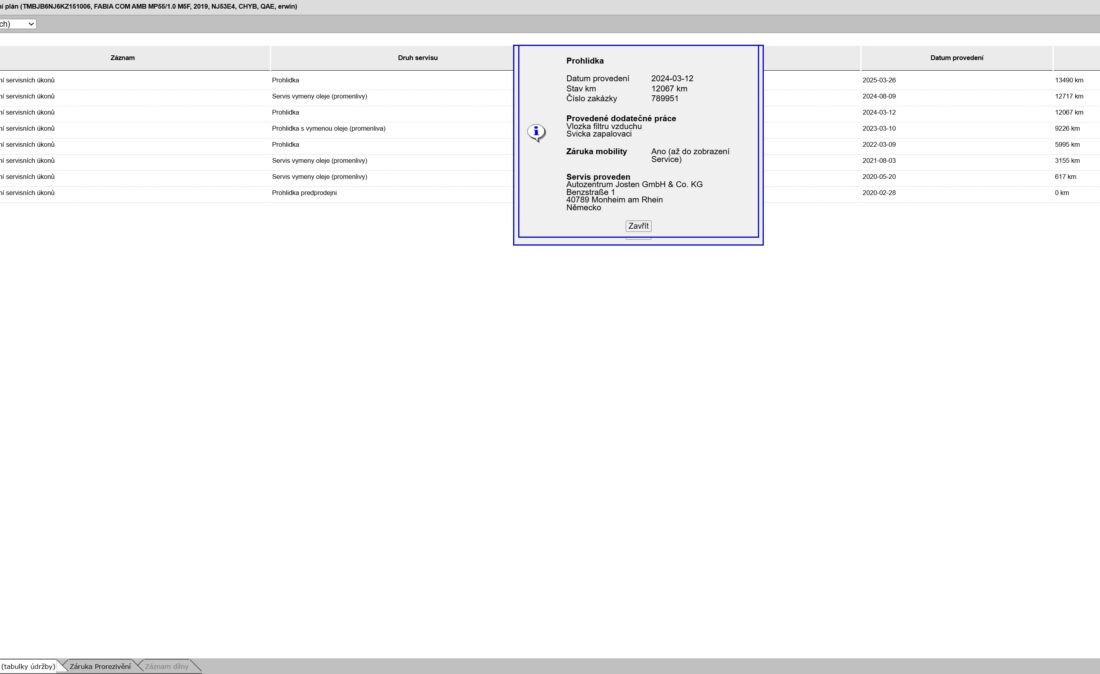
Task: Click the dialog Stav km value 12067 km
Action: (669, 89)
